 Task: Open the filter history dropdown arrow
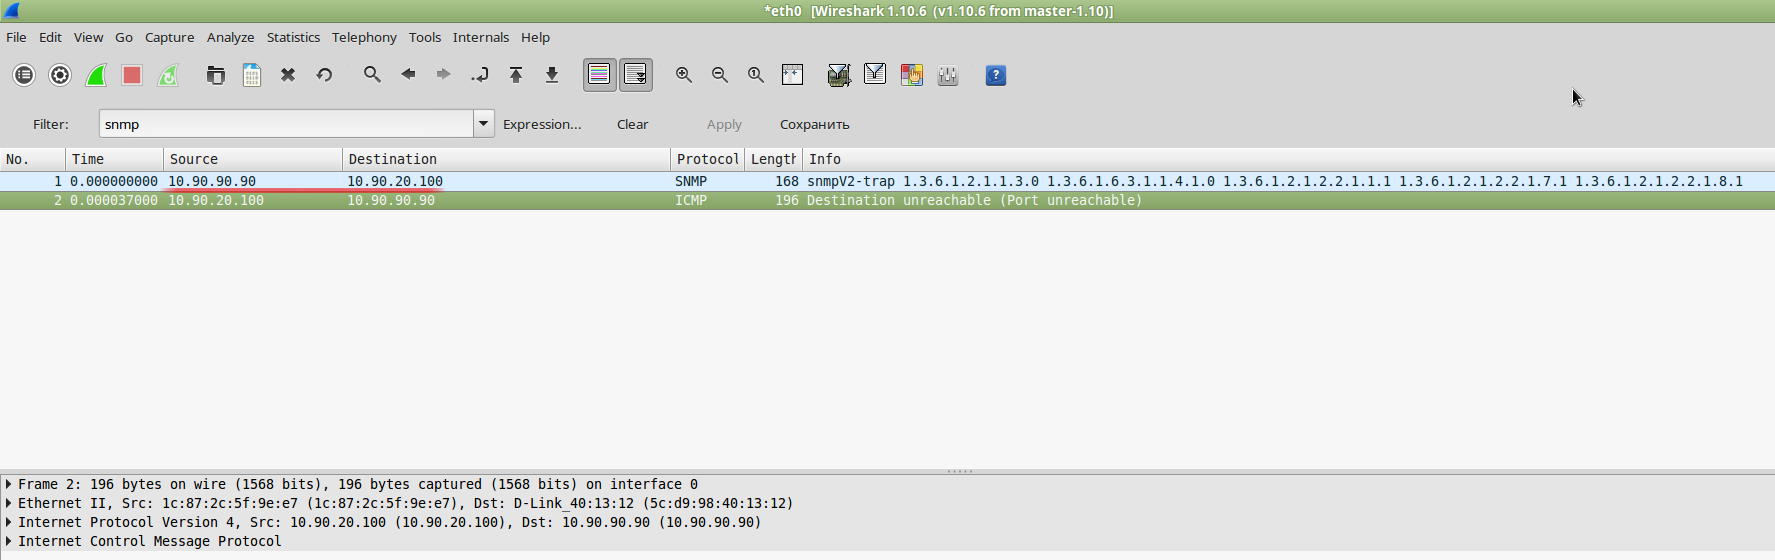click(484, 124)
